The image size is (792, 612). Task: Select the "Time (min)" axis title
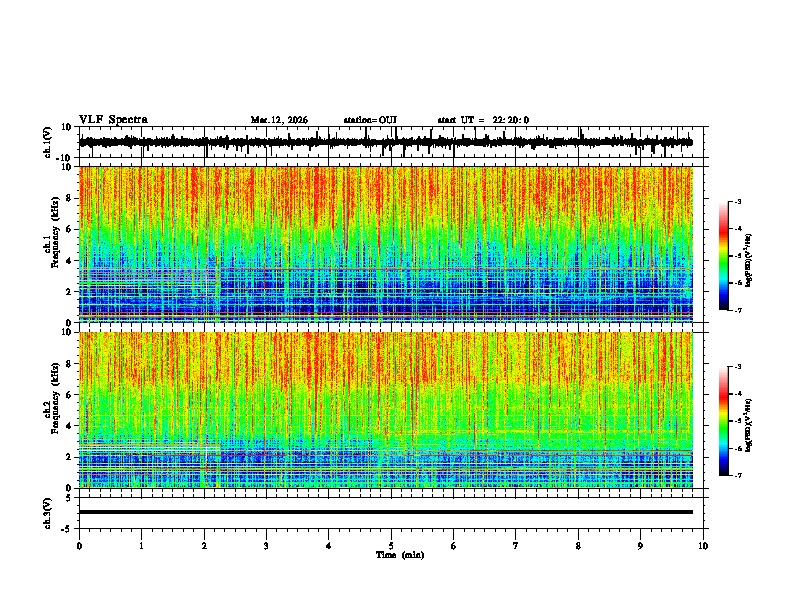(x=400, y=555)
